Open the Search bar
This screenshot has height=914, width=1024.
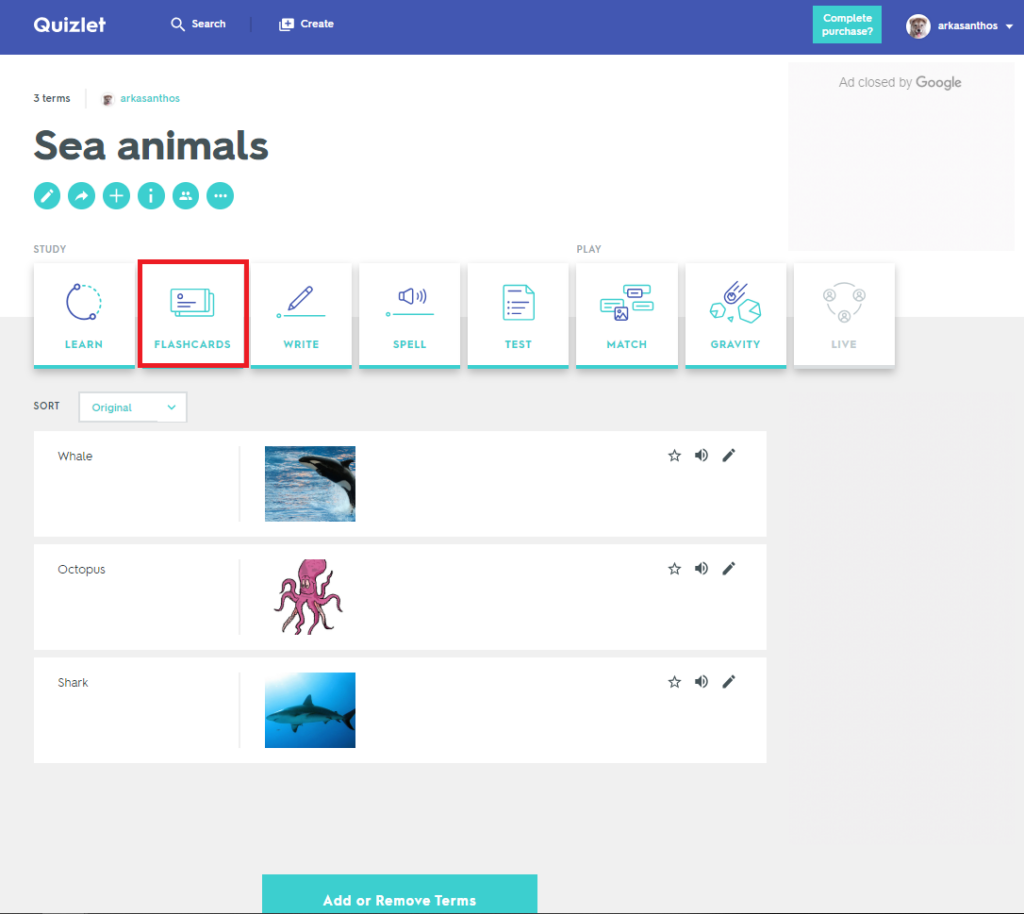(x=198, y=24)
